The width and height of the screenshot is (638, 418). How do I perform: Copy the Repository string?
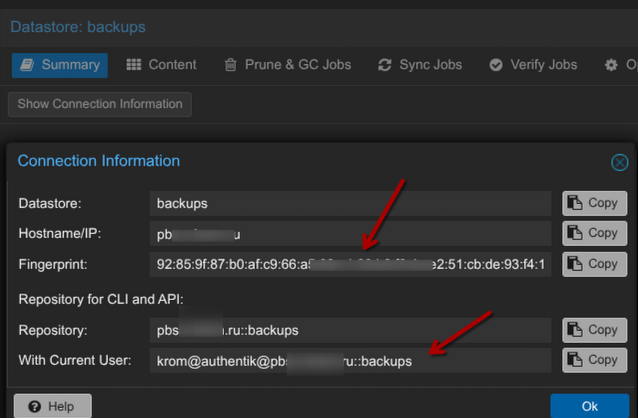tap(592, 330)
